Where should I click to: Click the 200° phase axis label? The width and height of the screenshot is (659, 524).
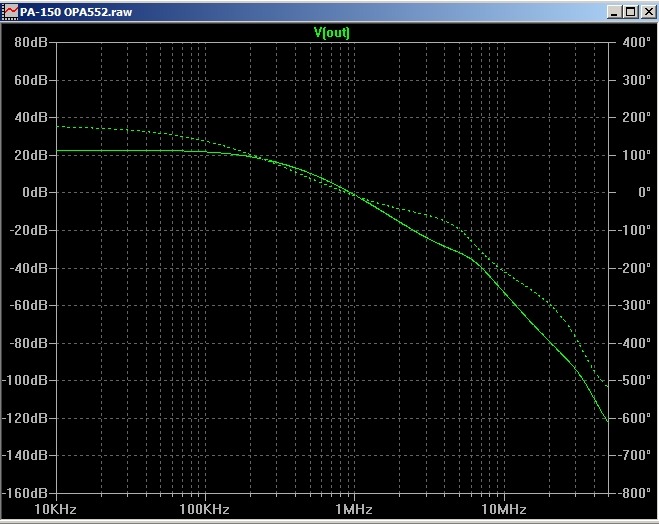click(x=637, y=117)
